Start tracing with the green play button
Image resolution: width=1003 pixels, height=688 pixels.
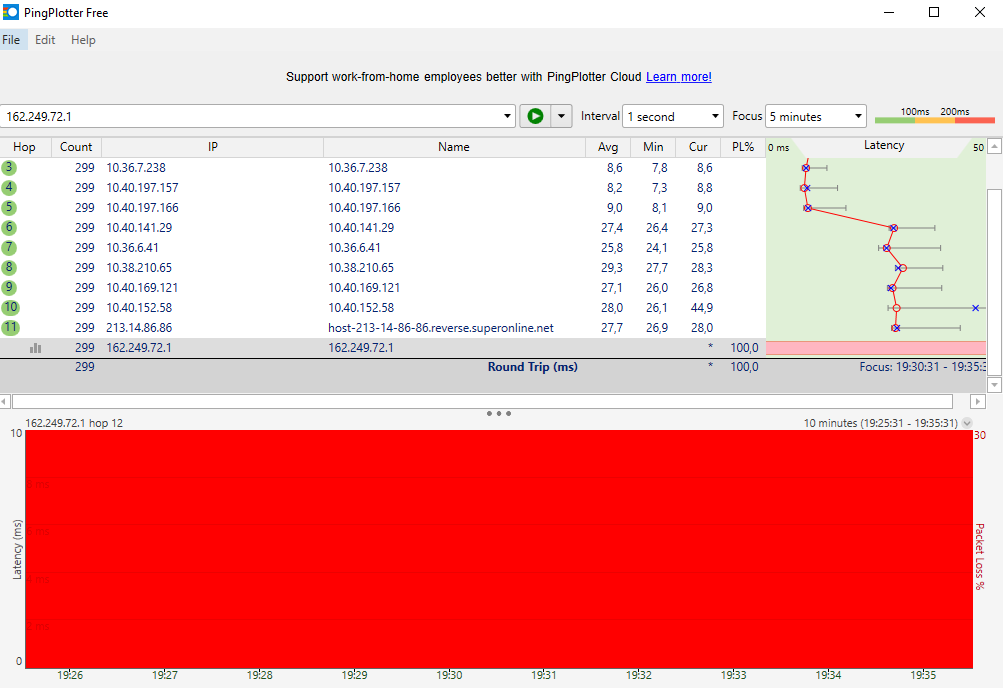click(535, 116)
